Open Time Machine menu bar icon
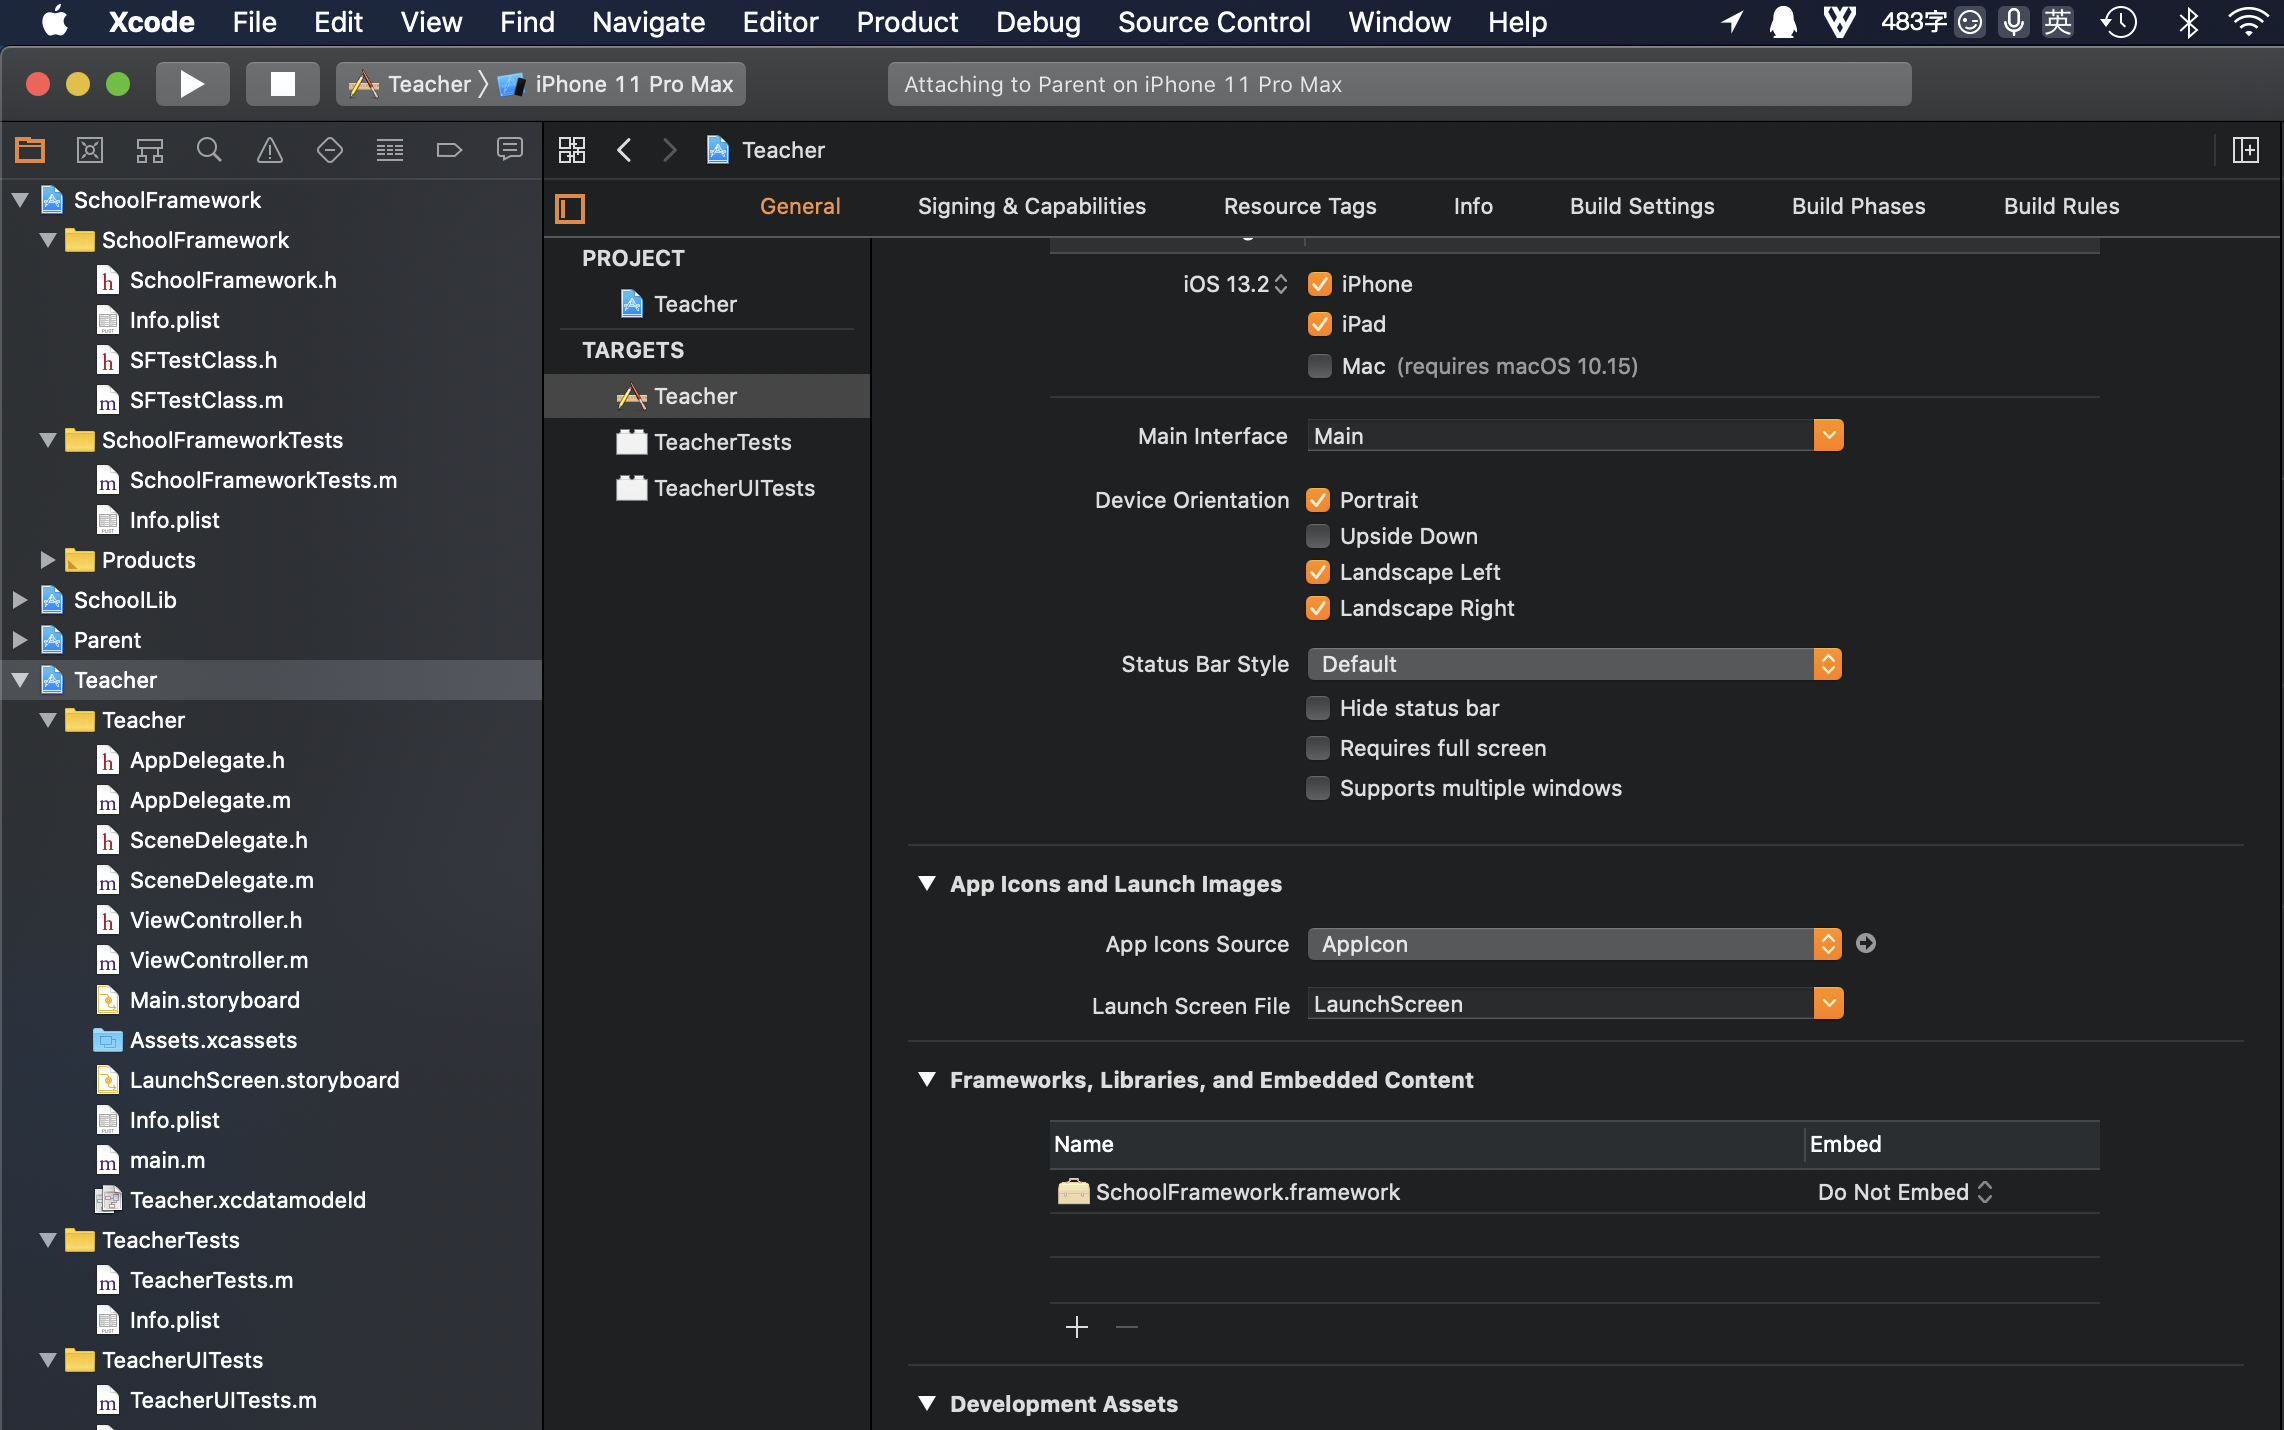This screenshot has width=2284, height=1430. (x=2119, y=22)
